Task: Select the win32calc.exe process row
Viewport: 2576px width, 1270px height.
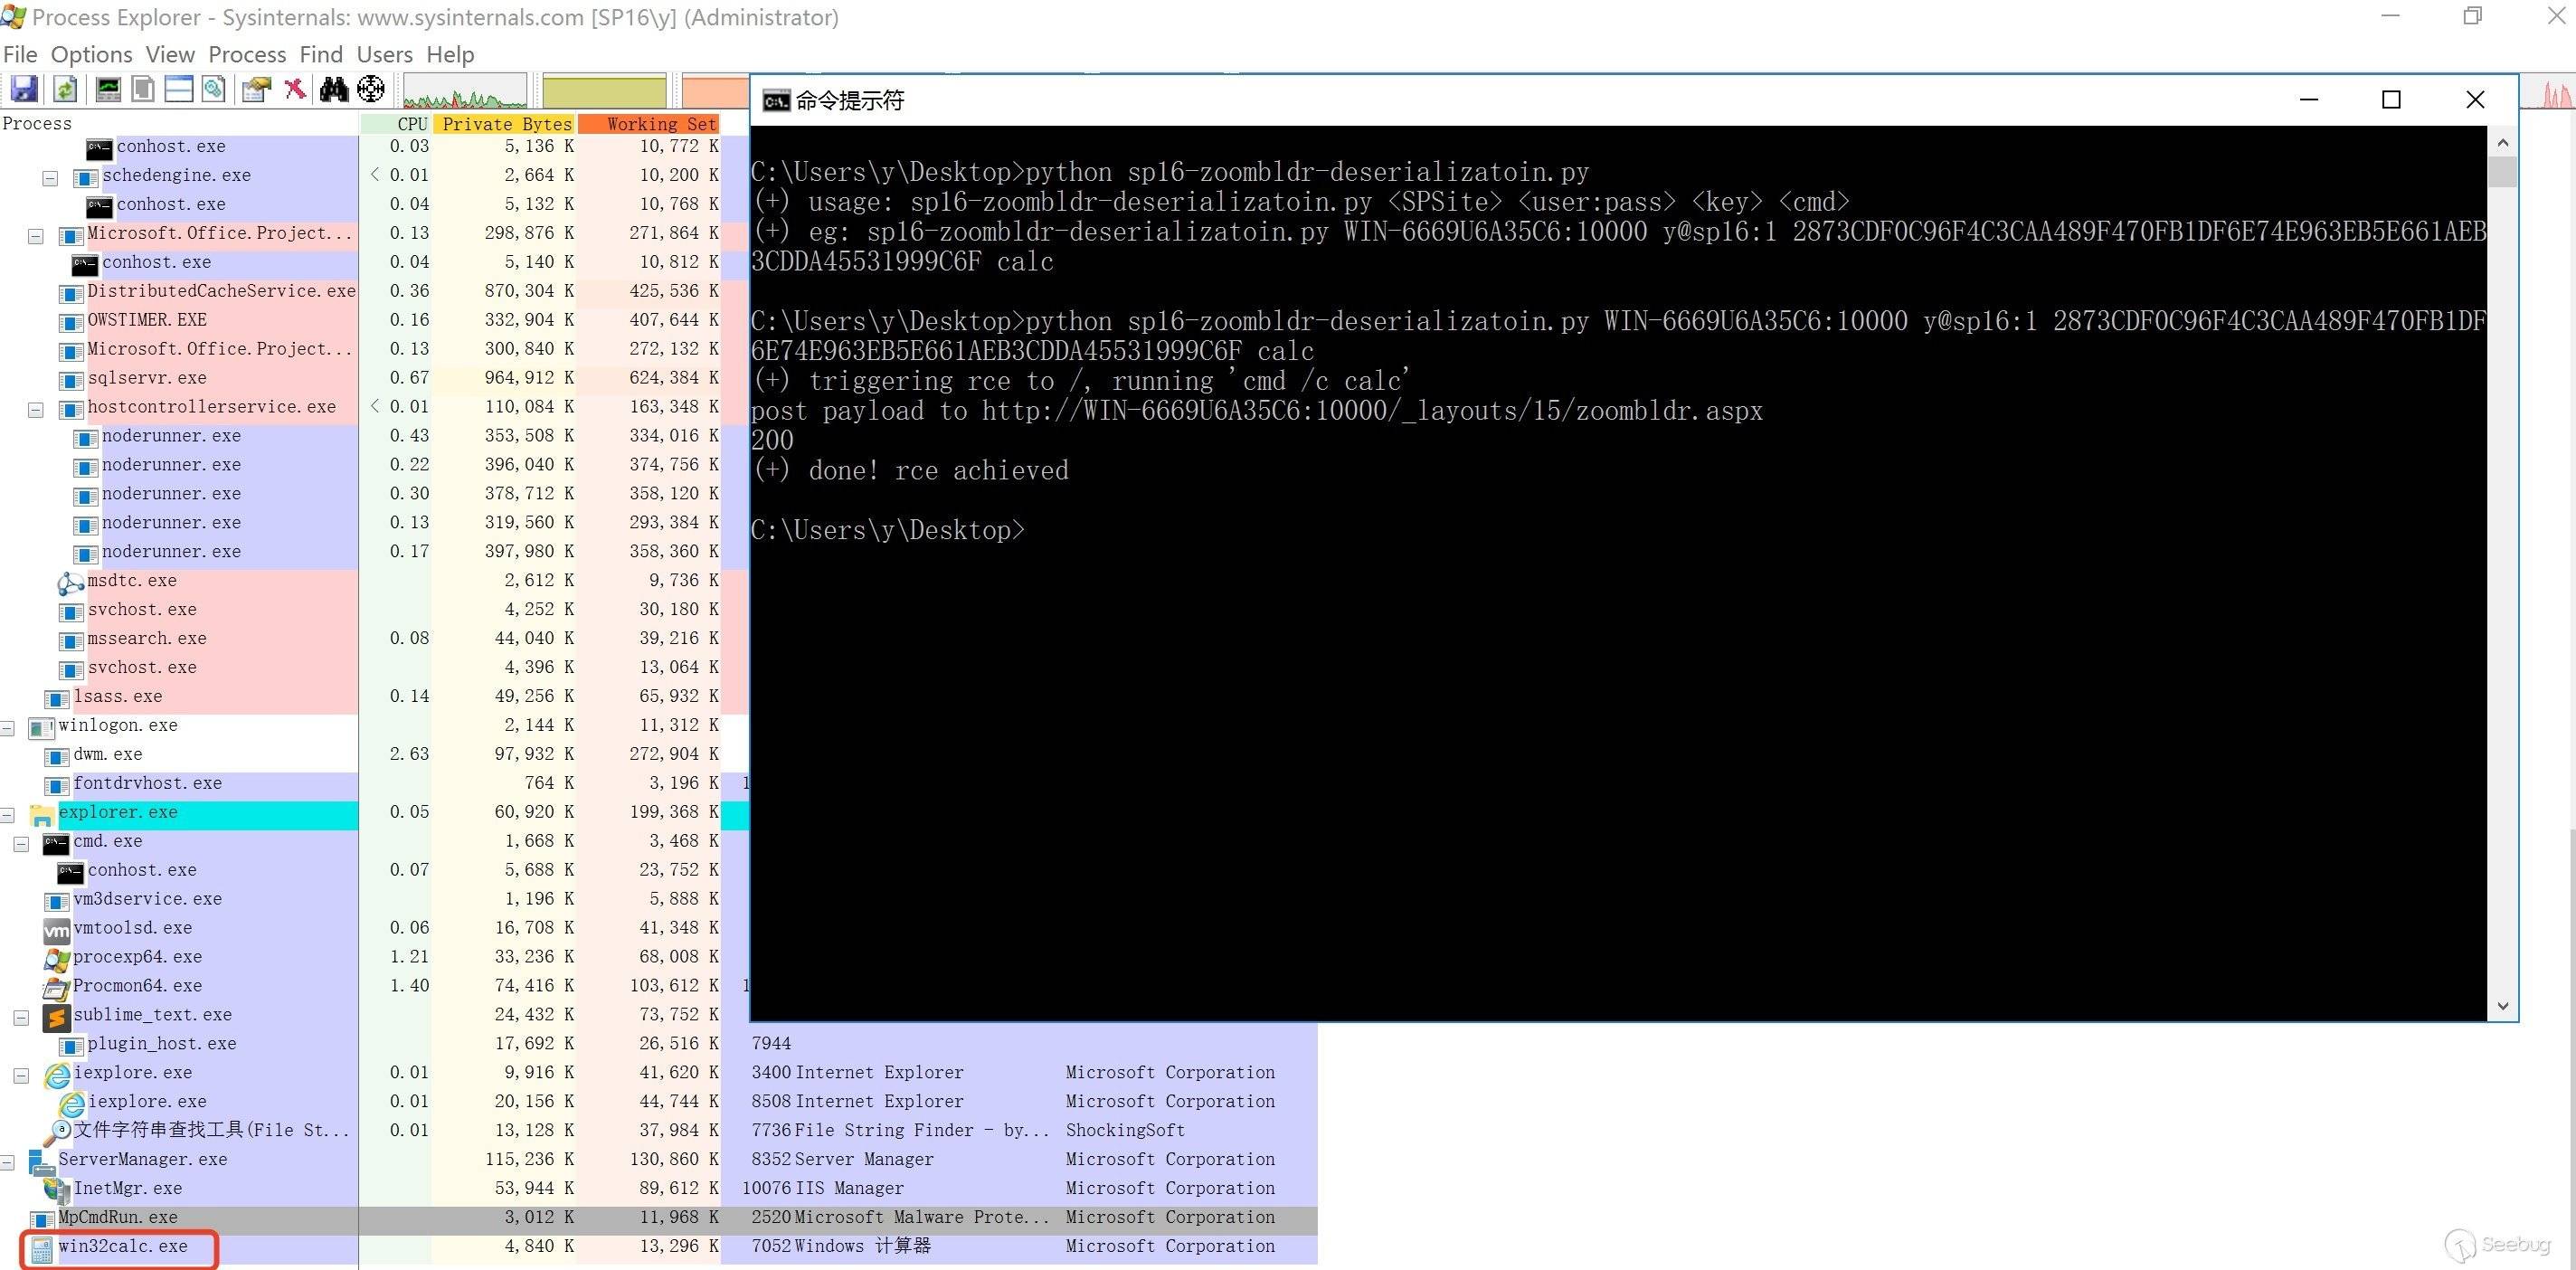Action: click(x=122, y=1246)
